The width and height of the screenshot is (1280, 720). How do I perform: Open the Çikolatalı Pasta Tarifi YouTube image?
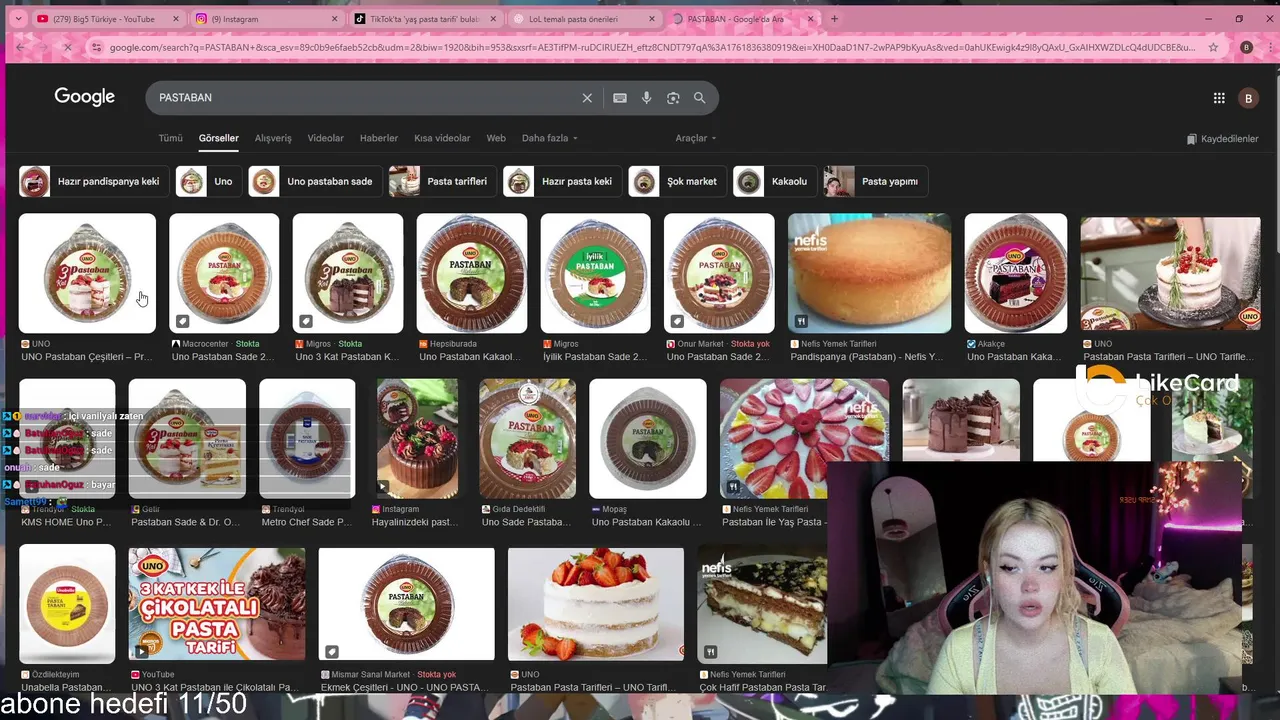pos(217,604)
